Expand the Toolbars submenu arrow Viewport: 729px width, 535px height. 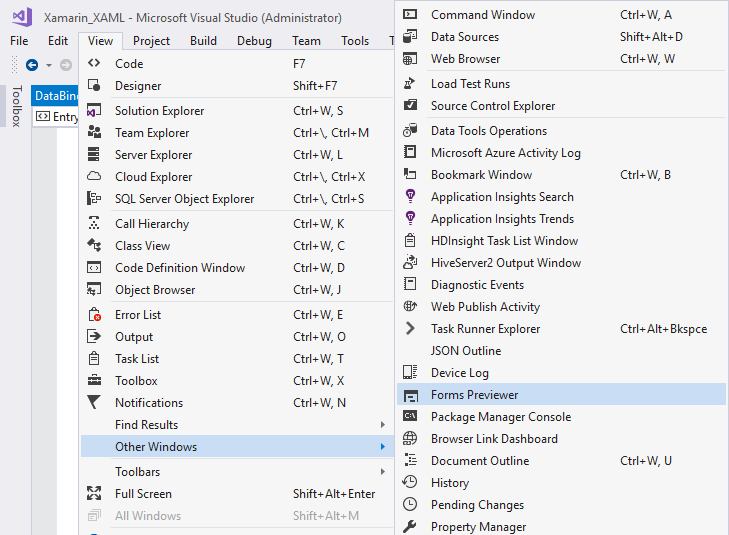coord(382,472)
